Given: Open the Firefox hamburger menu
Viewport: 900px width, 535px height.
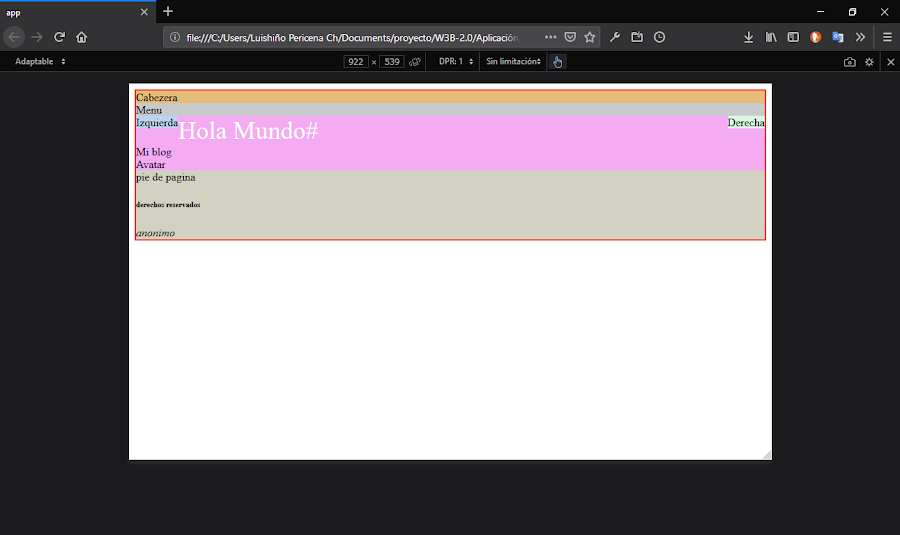Looking at the screenshot, I should tap(887, 37).
